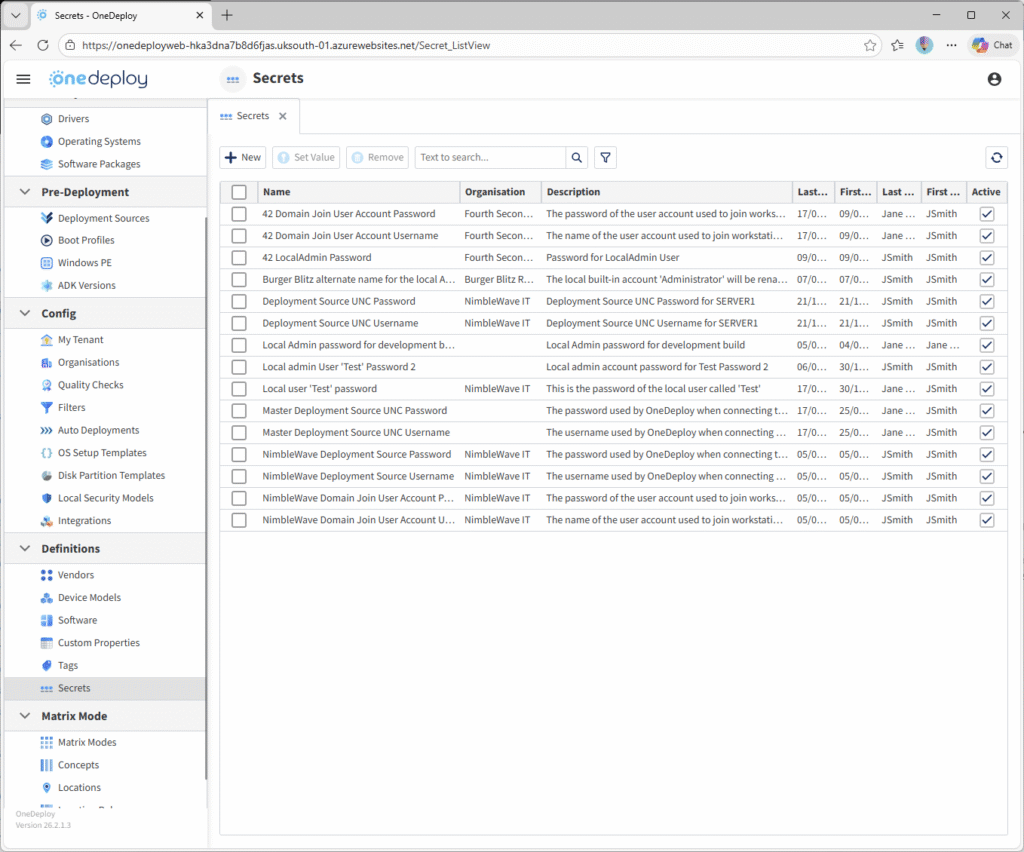Open Disk Partition Templates
The height and width of the screenshot is (852, 1024).
tap(111, 475)
